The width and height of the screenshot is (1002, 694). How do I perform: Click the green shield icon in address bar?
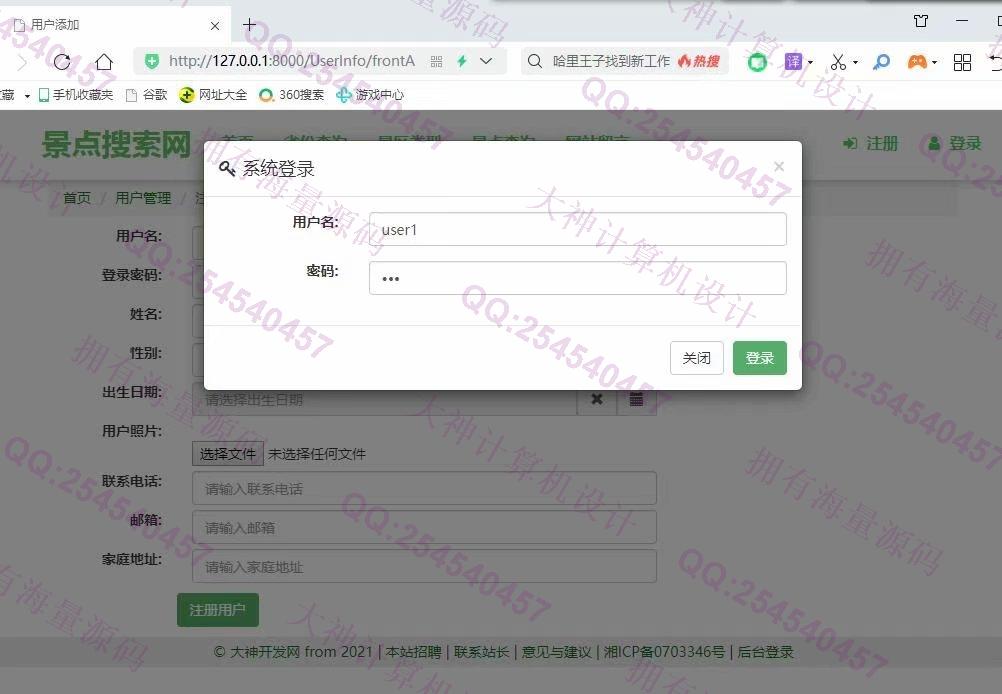tap(152, 61)
